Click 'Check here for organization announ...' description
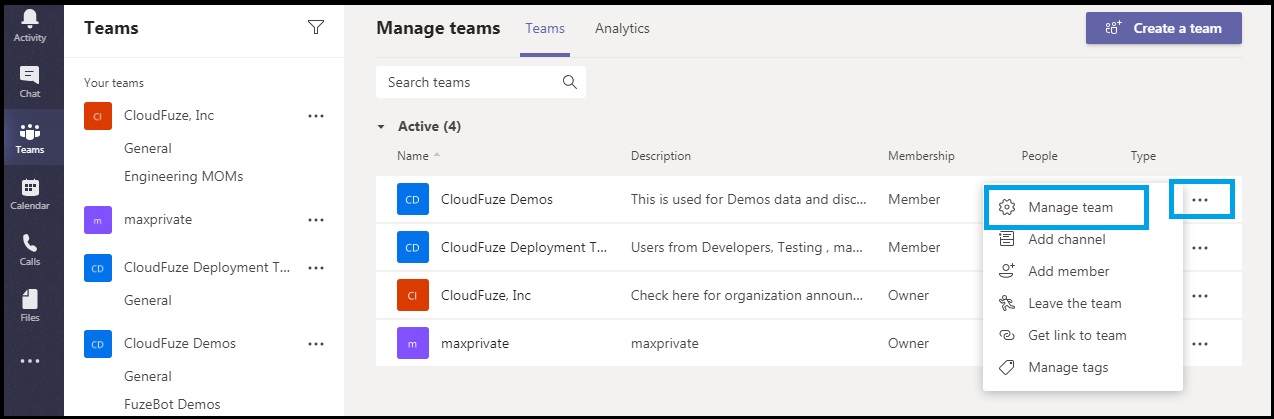 point(747,295)
